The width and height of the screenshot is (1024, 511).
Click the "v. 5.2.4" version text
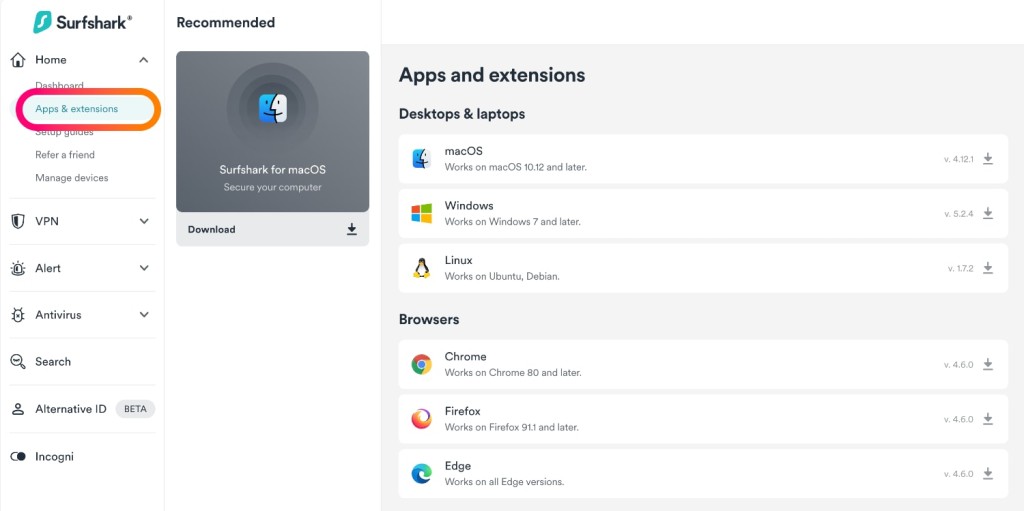pos(959,214)
